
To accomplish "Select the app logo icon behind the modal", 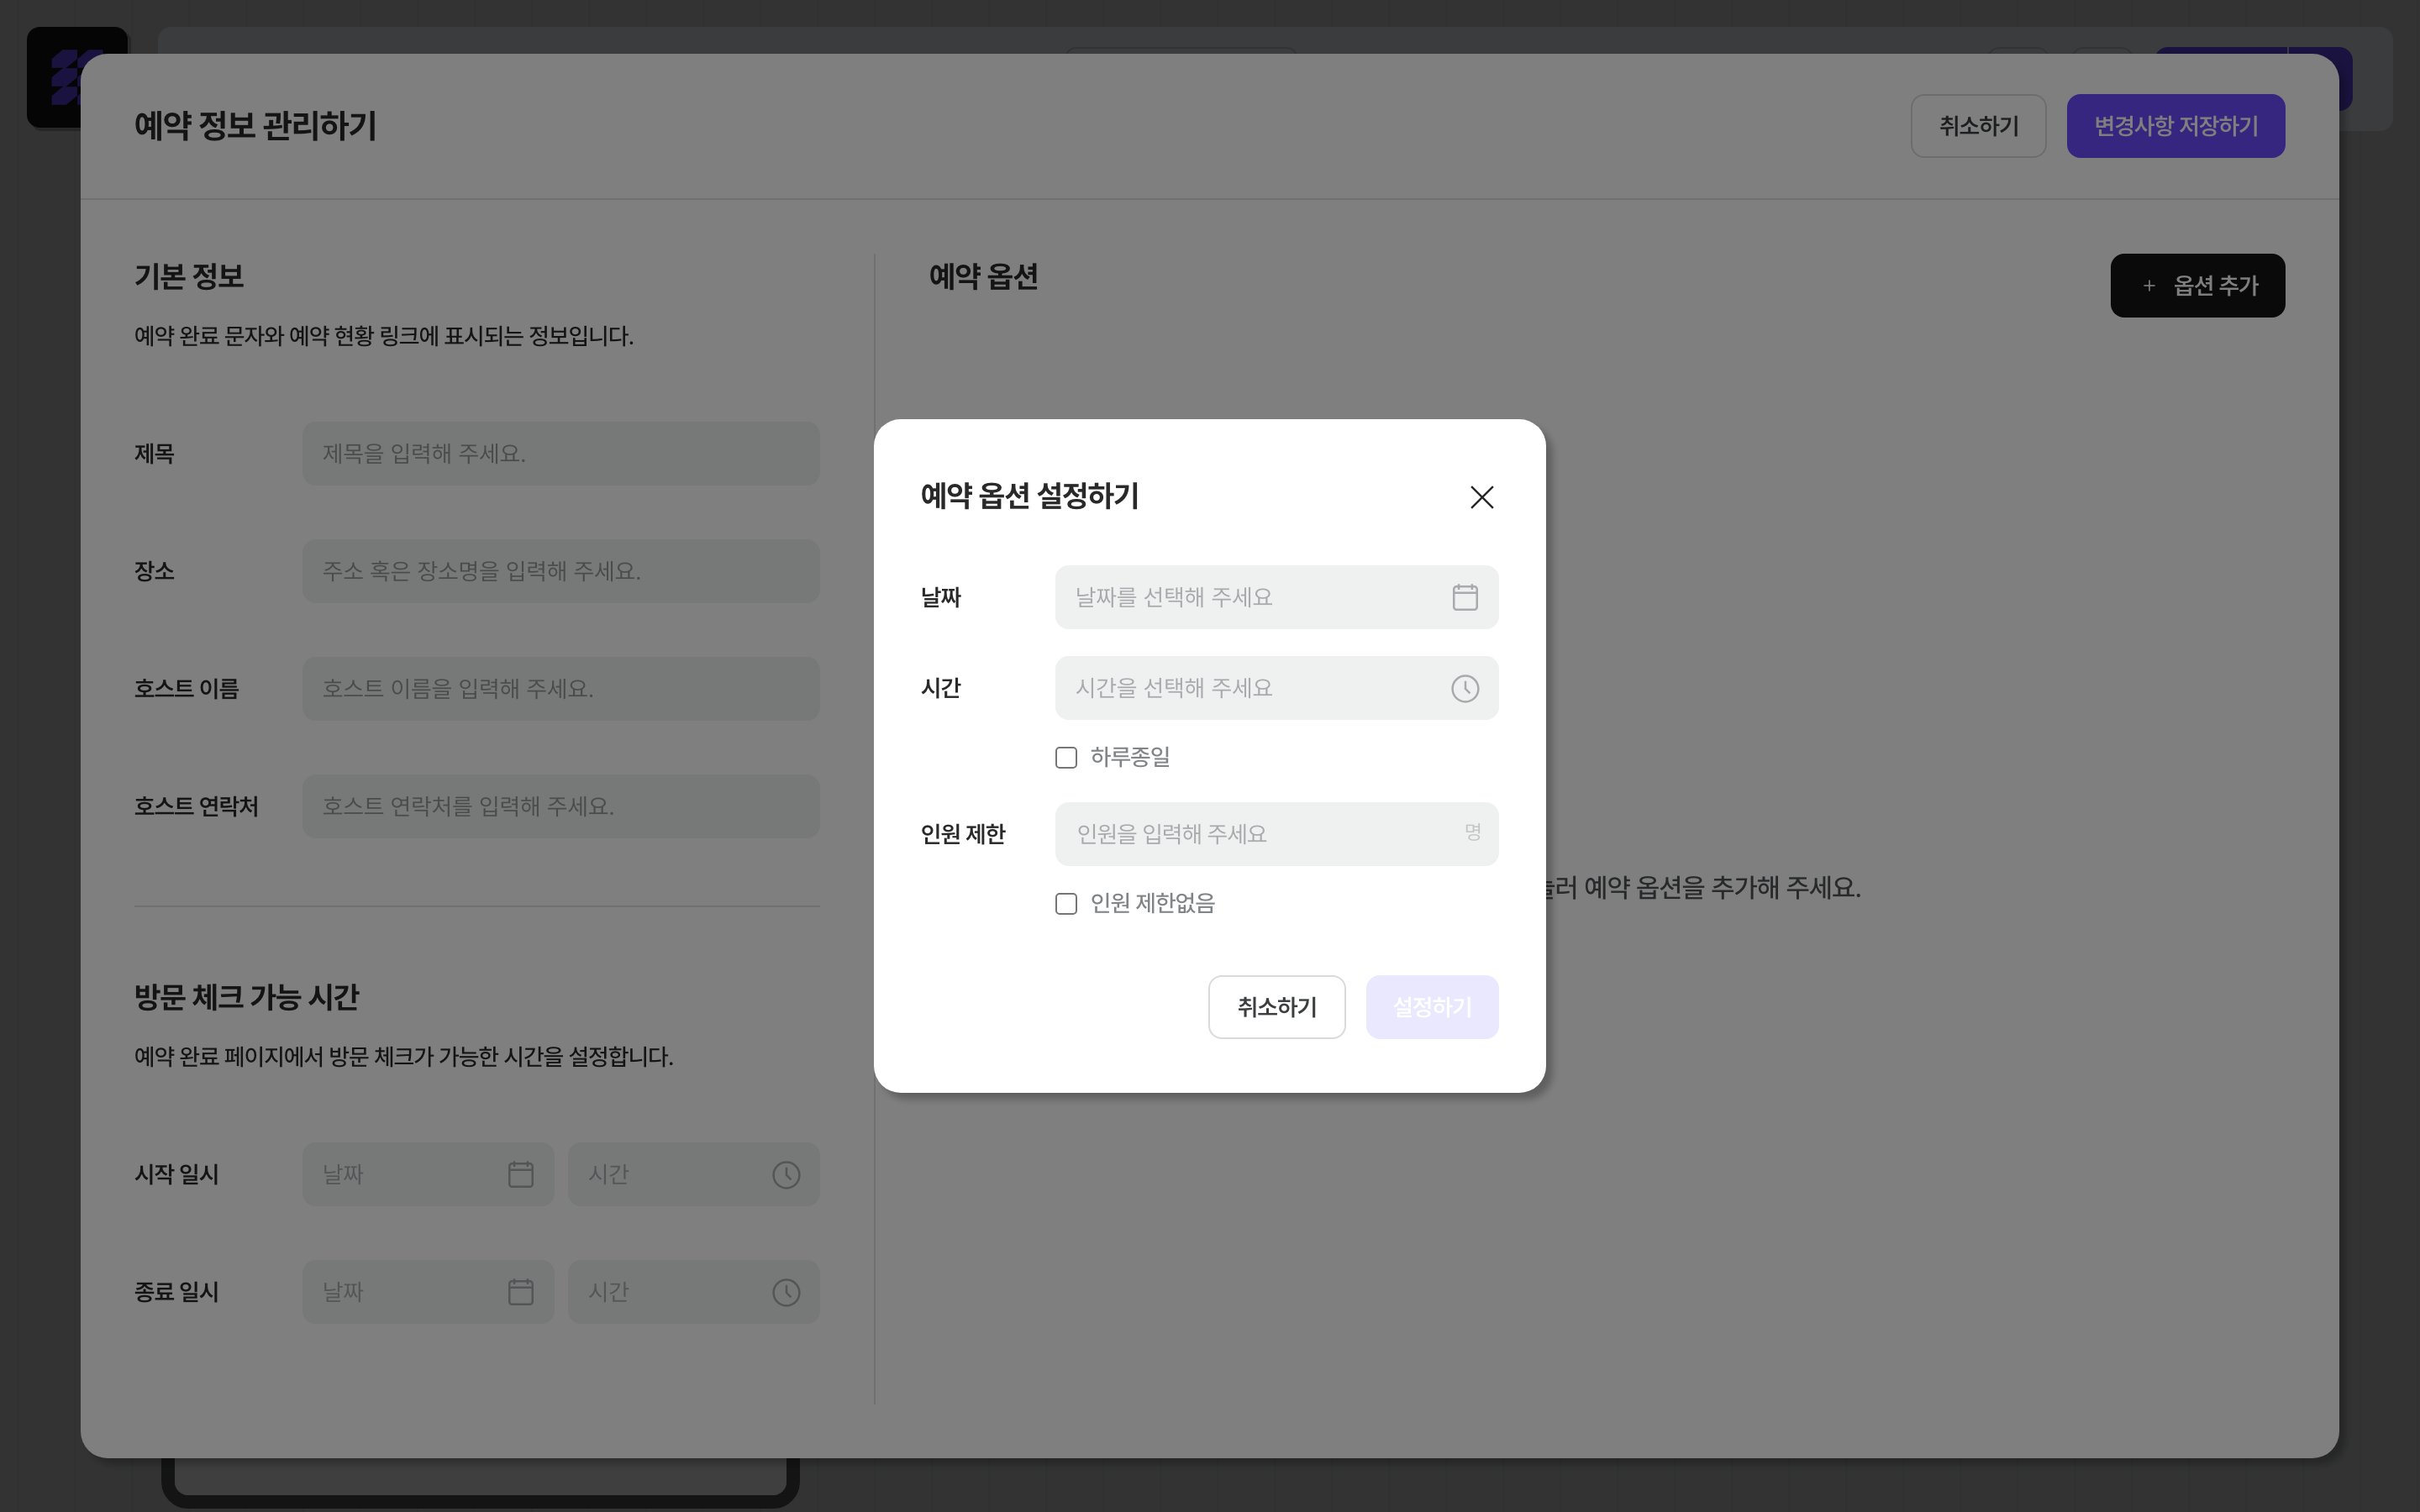I will point(76,77).
